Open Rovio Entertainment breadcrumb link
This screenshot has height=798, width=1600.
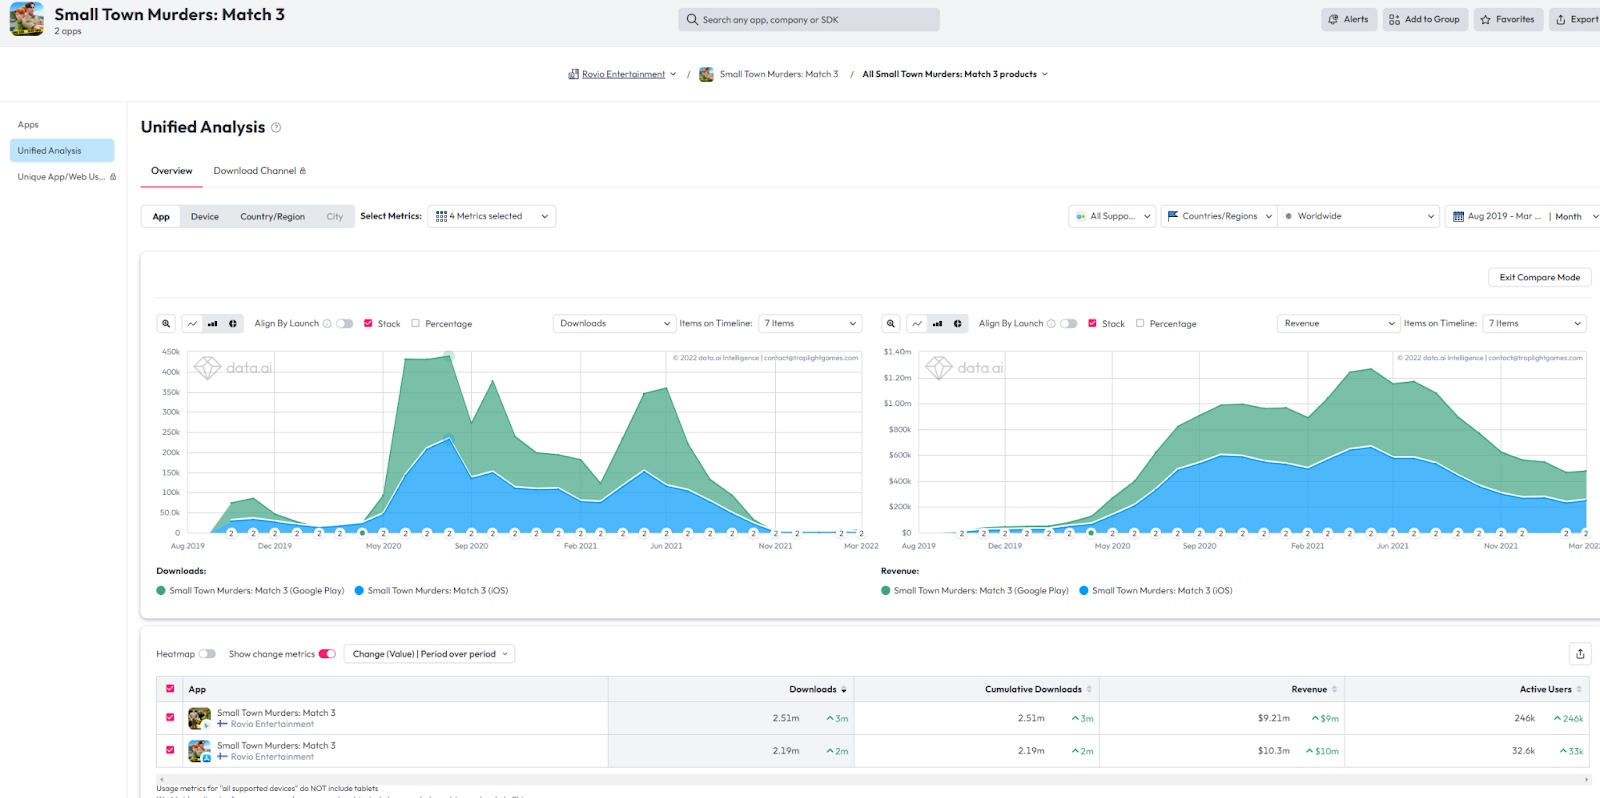(x=623, y=74)
